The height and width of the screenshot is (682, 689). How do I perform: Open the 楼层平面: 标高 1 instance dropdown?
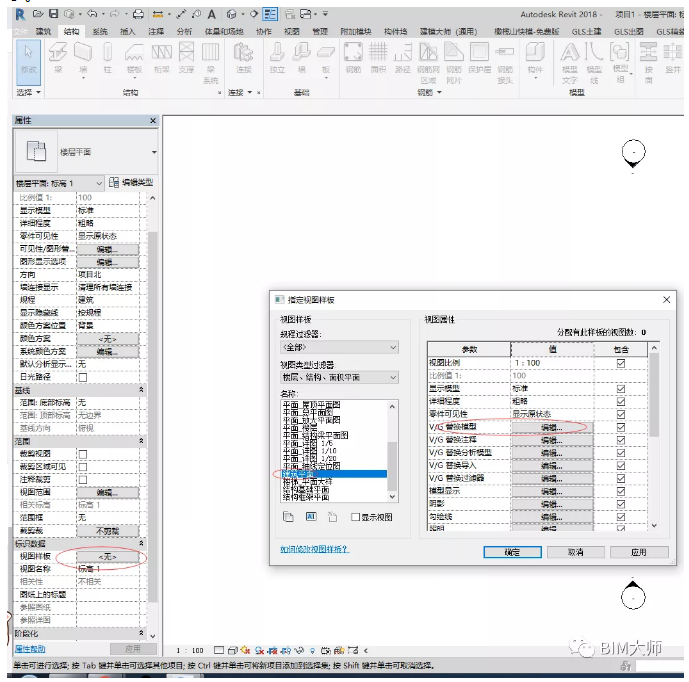(59, 183)
